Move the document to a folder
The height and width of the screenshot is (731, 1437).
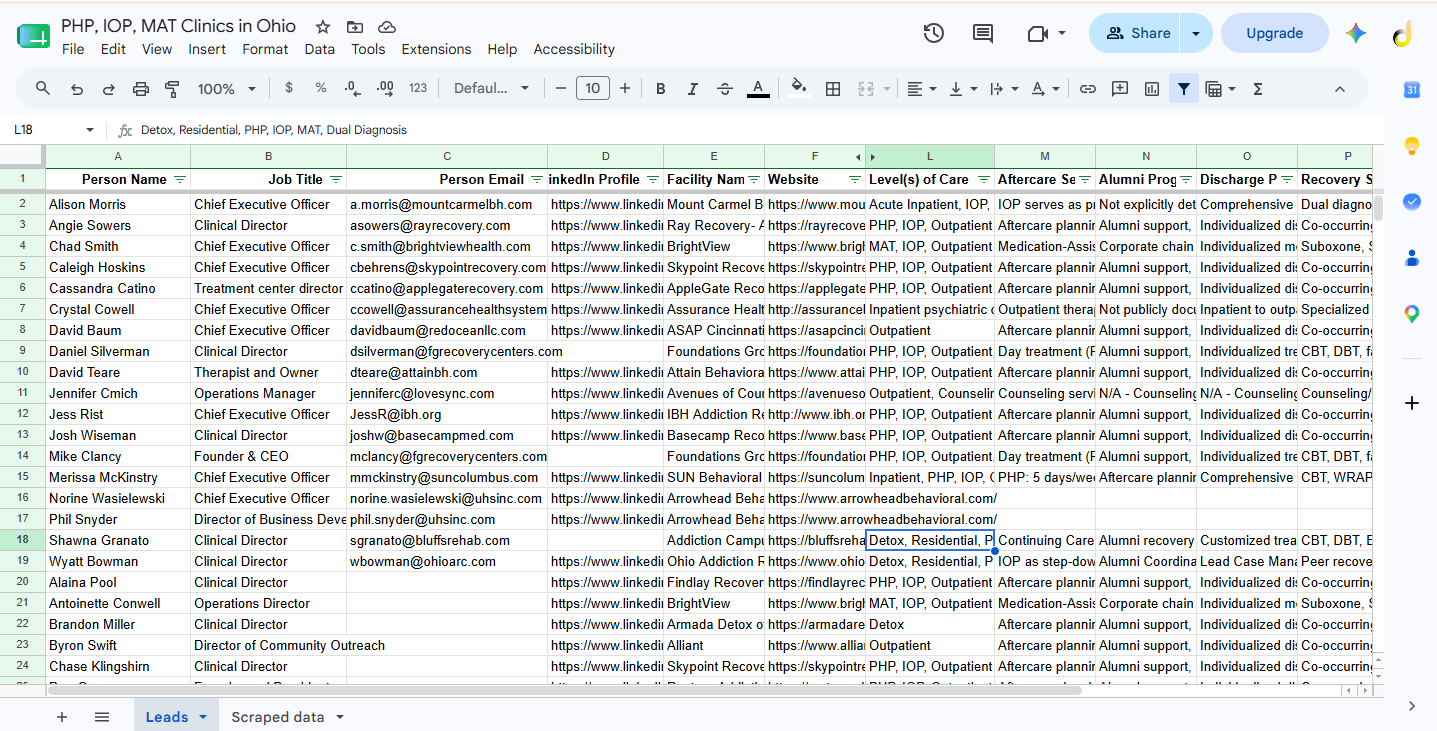(355, 27)
